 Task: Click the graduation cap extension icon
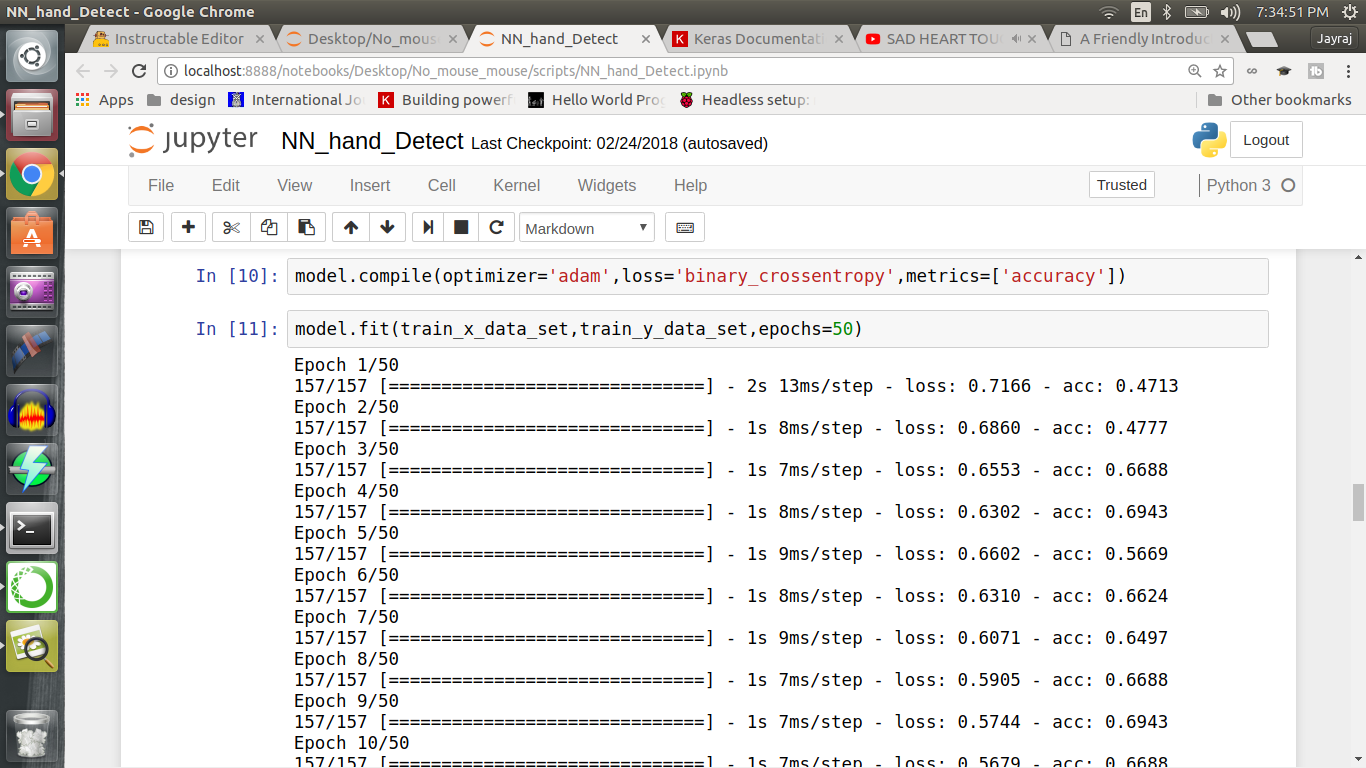coord(1284,71)
